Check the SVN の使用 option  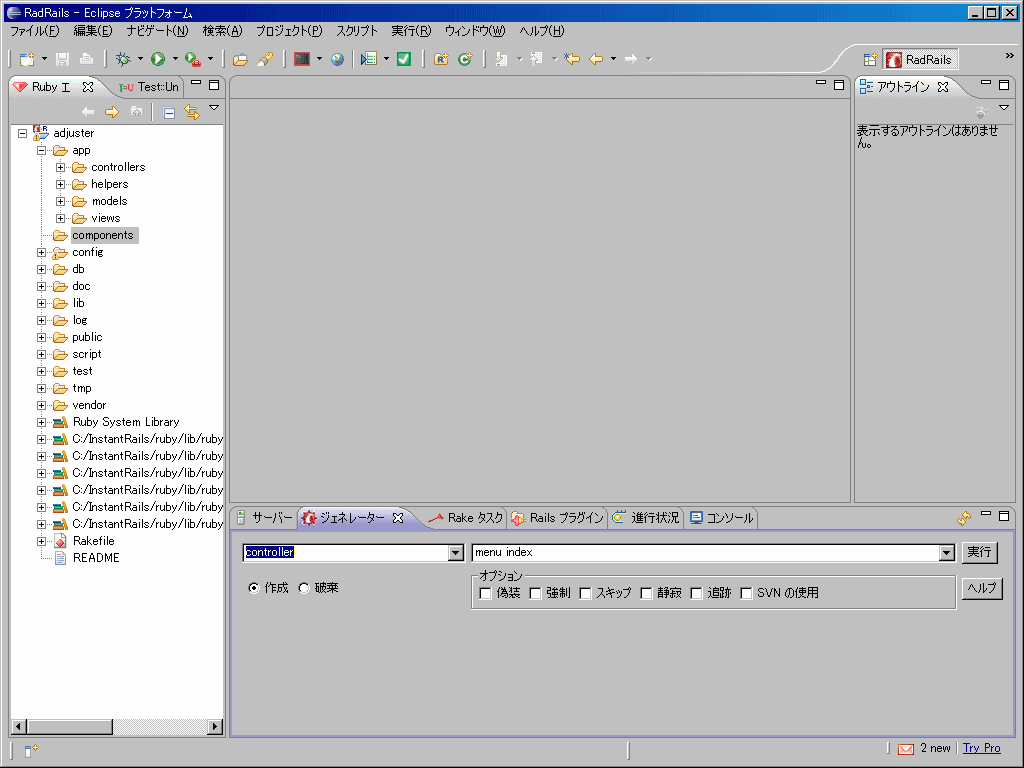pyautogui.click(x=745, y=592)
